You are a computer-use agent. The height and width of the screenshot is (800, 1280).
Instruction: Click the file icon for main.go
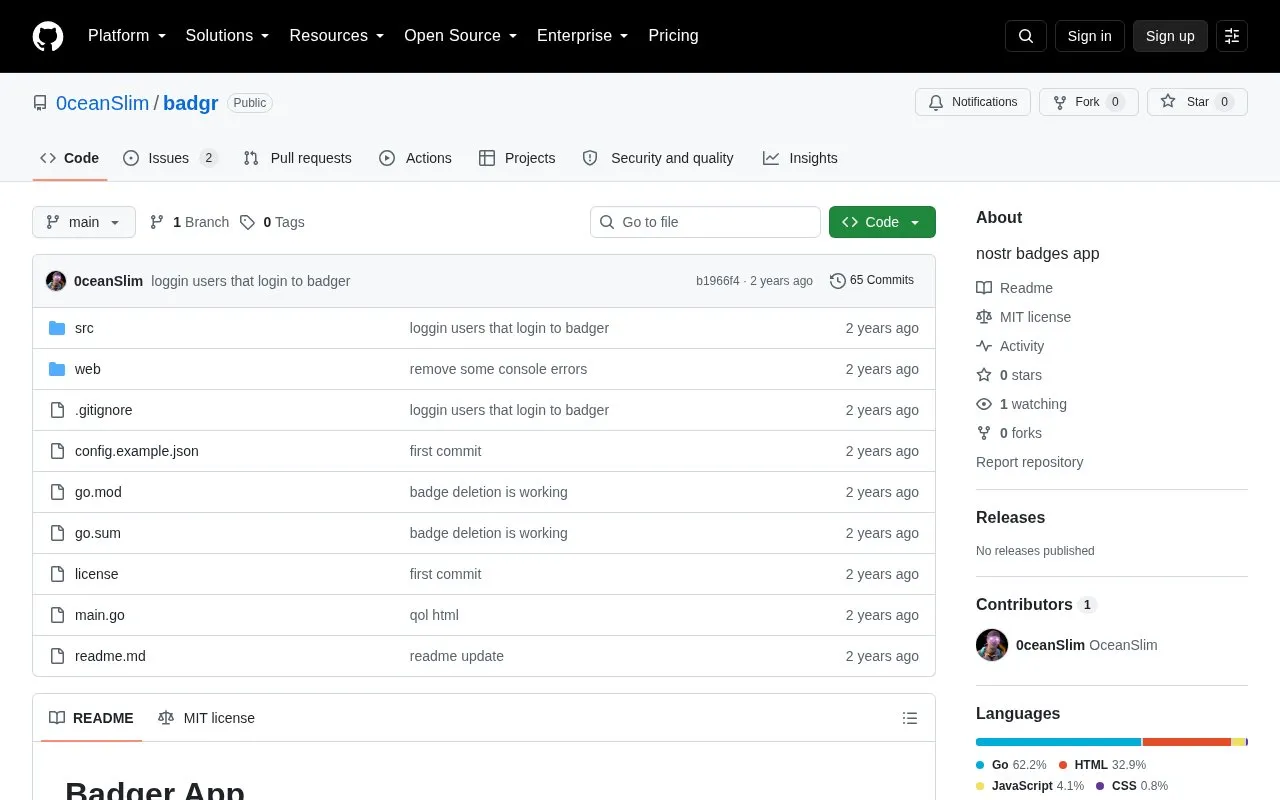pos(57,615)
